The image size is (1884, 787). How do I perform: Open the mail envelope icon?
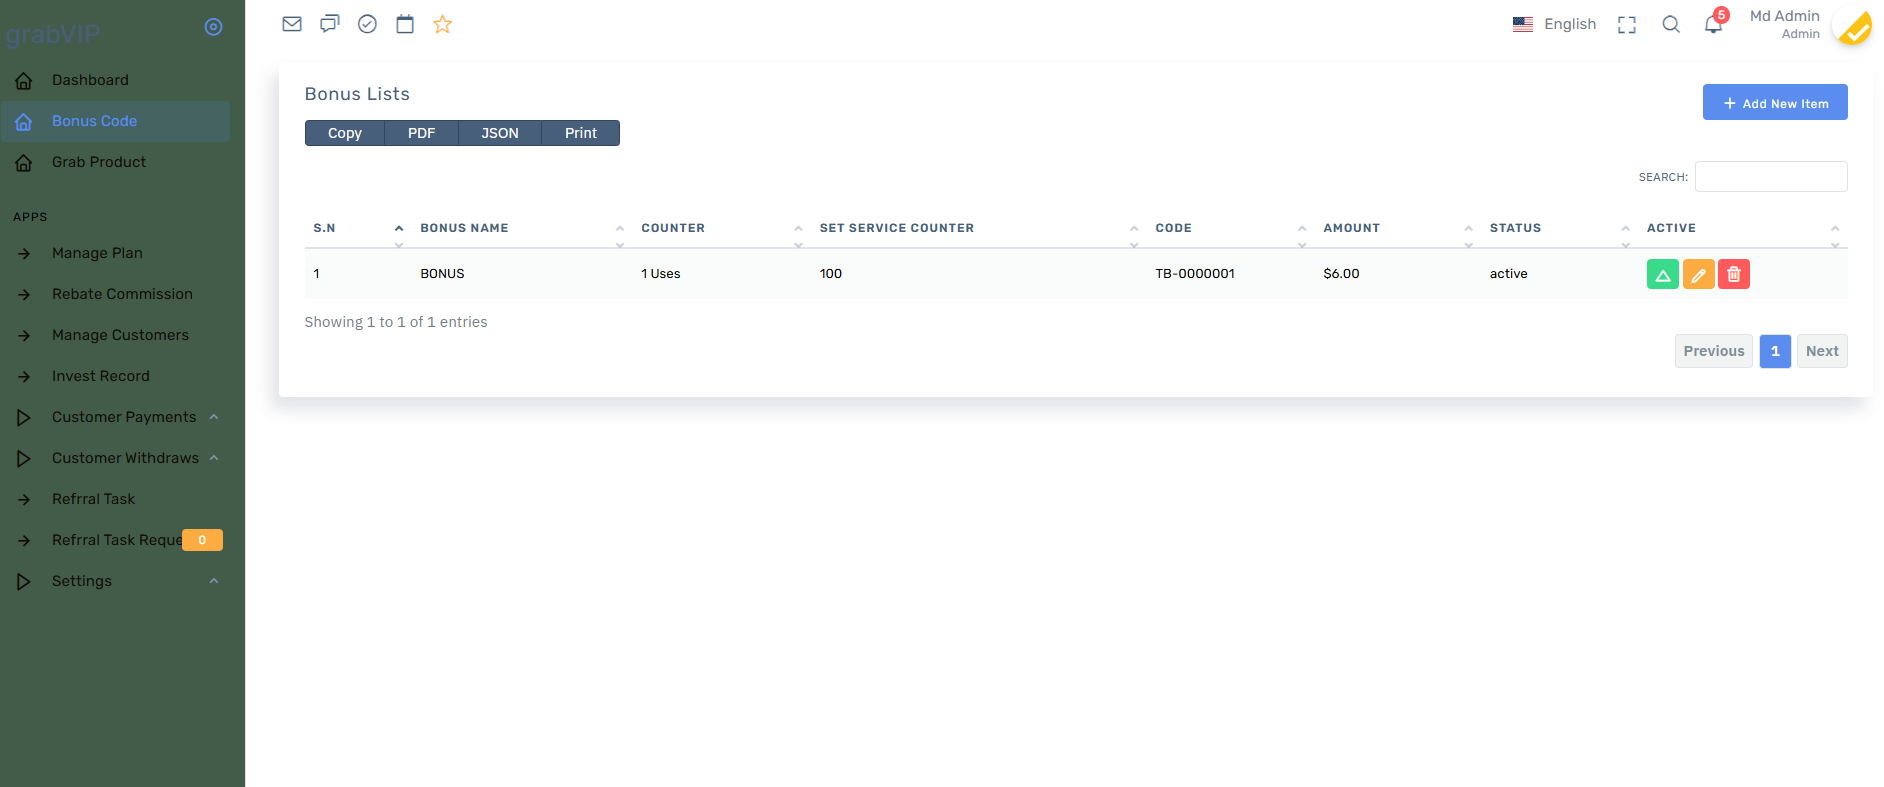[292, 24]
